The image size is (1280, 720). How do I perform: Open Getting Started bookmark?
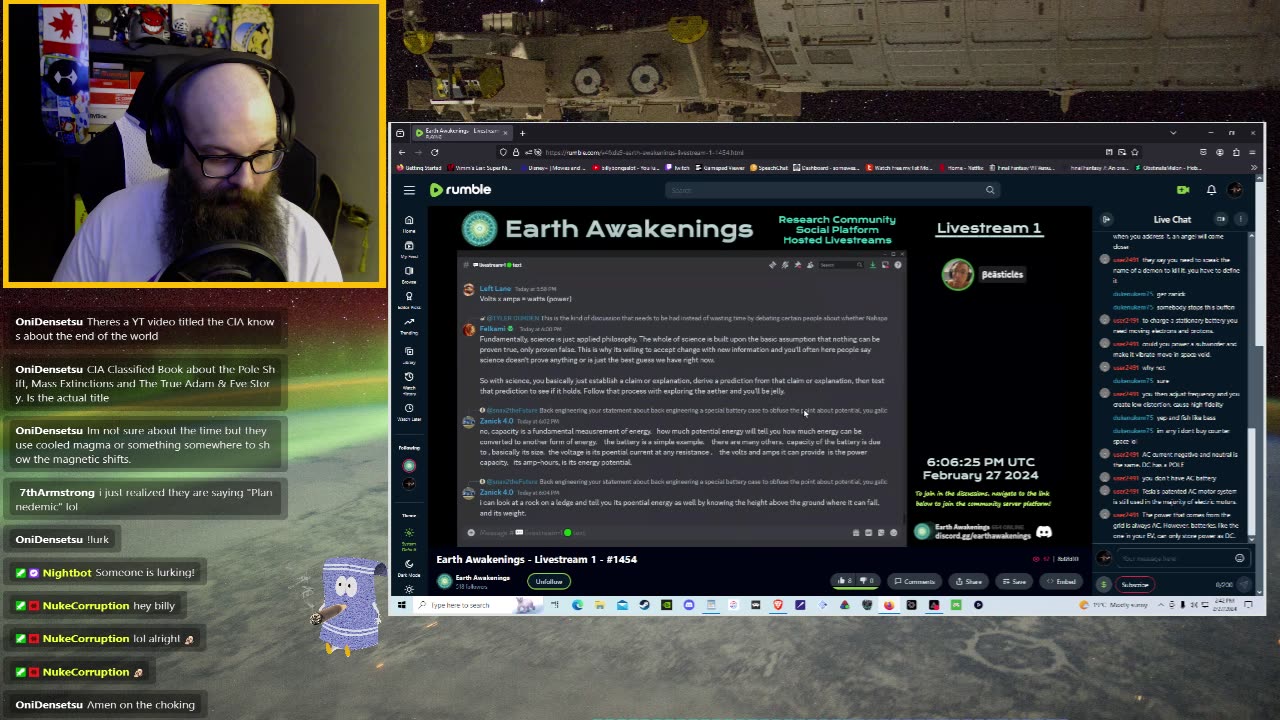(x=419, y=168)
